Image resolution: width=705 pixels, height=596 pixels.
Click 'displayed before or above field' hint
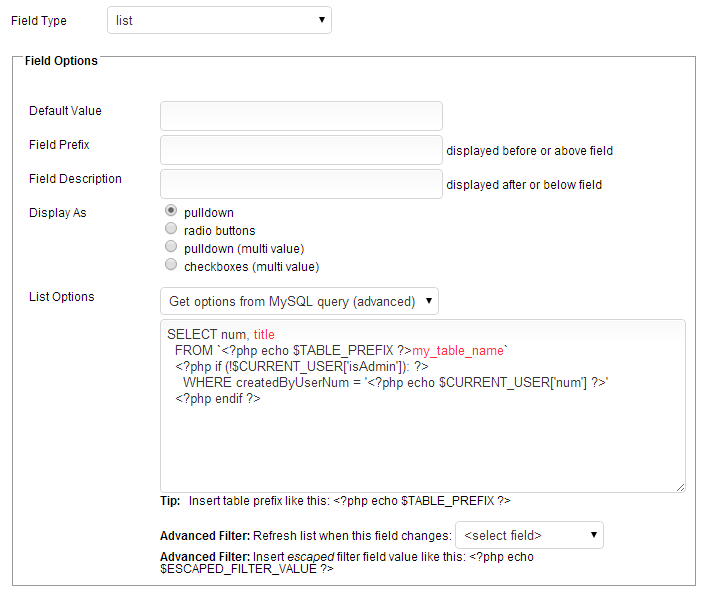529,151
